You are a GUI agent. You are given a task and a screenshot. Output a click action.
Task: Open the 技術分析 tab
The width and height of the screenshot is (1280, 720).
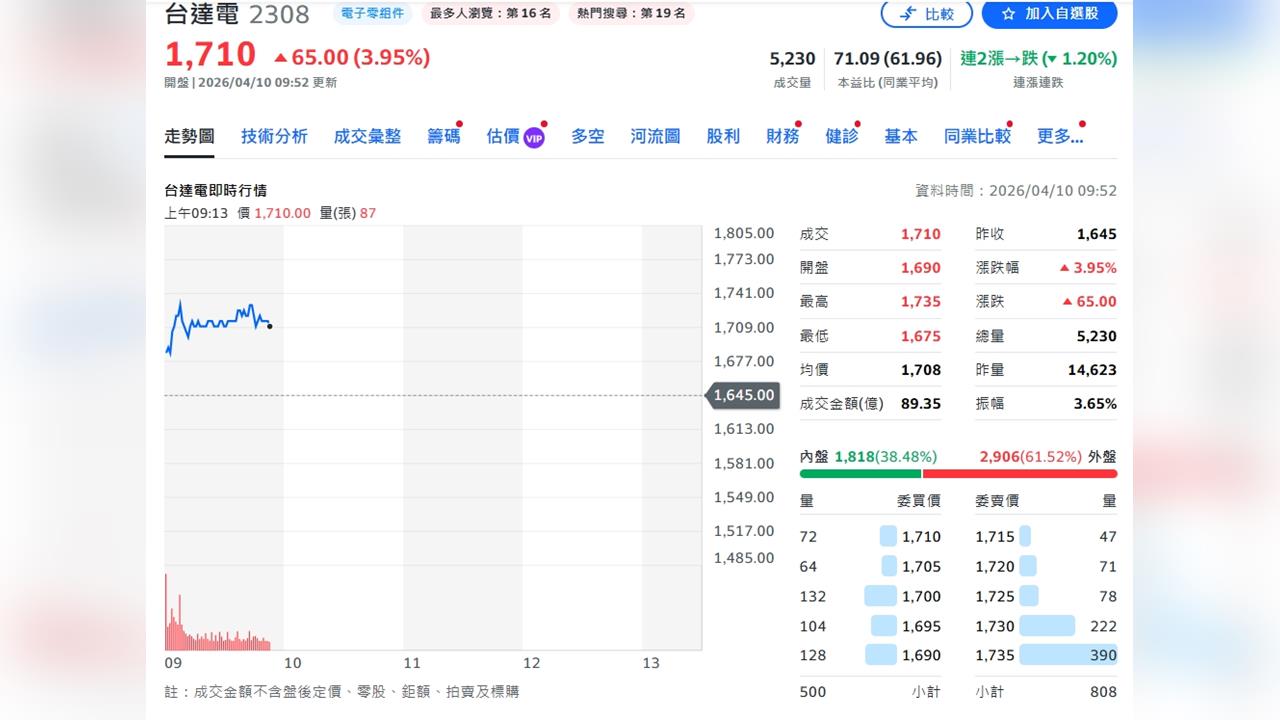[x=274, y=136]
